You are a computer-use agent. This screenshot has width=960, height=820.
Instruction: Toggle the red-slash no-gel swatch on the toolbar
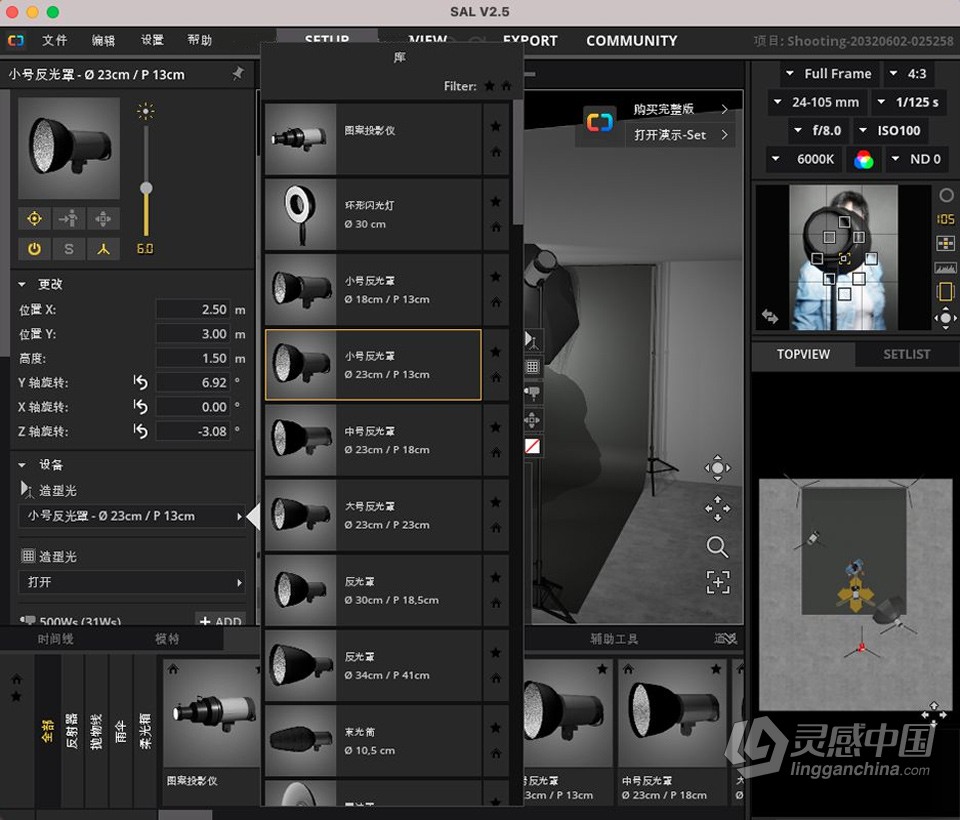tap(532, 447)
